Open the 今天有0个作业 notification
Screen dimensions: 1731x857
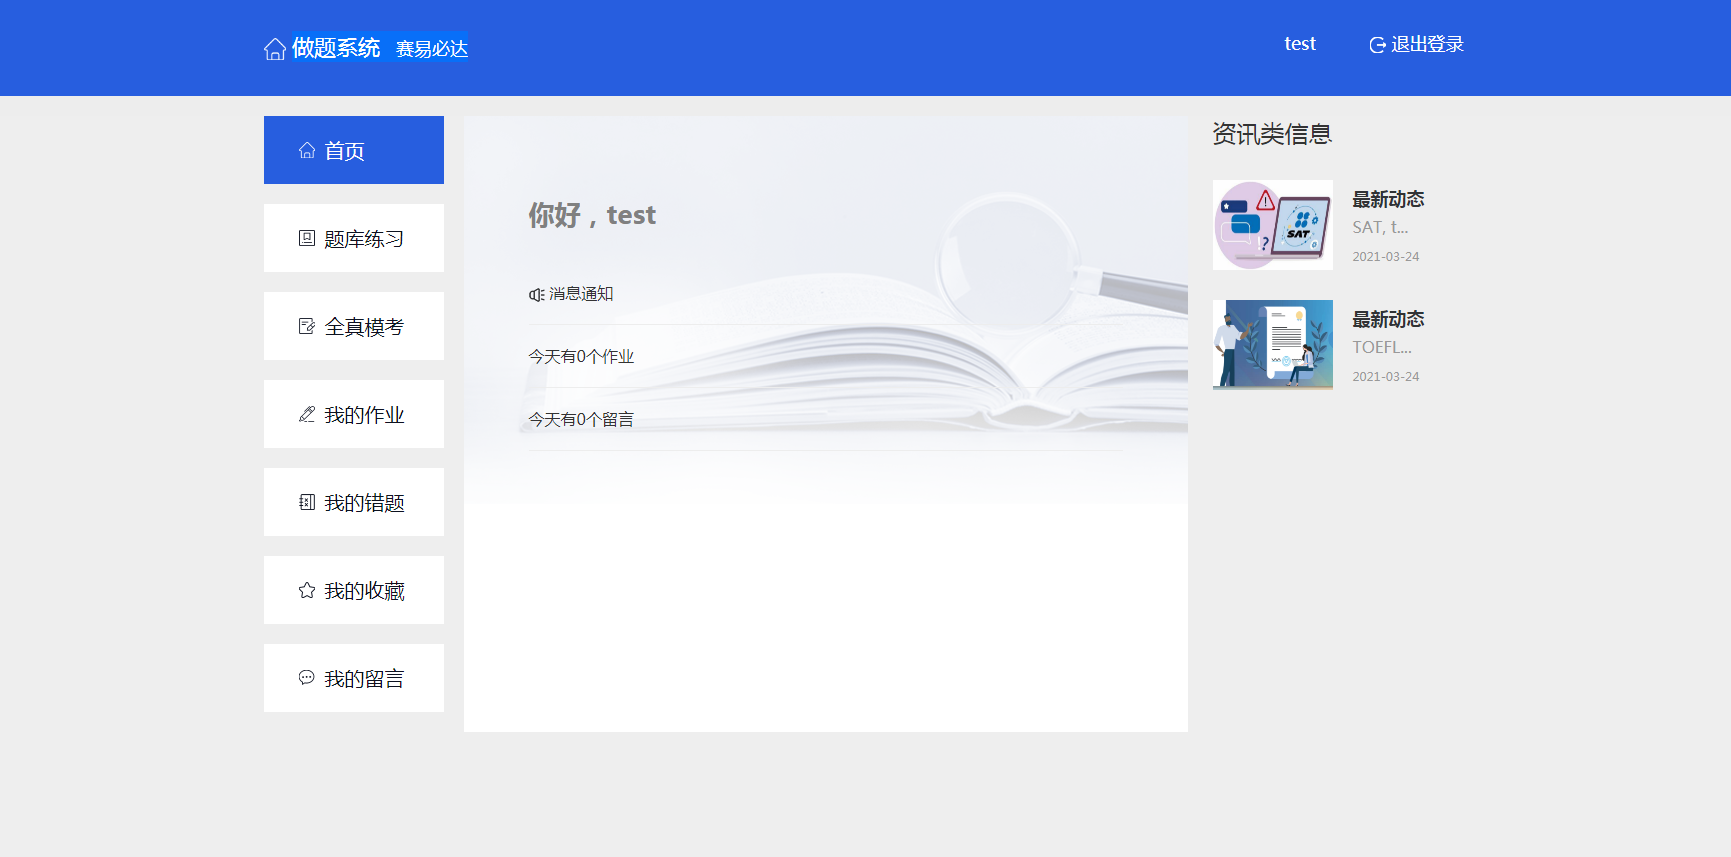[581, 357]
